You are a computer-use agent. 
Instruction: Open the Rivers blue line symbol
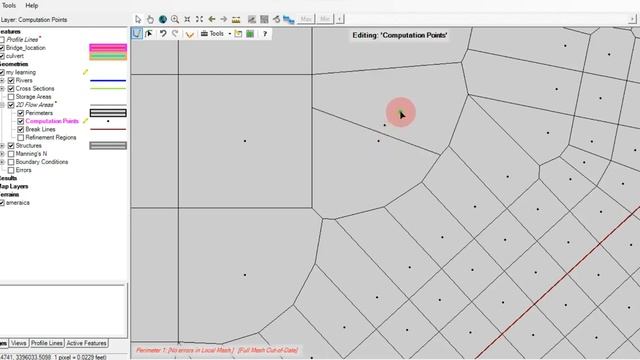click(108, 80)
